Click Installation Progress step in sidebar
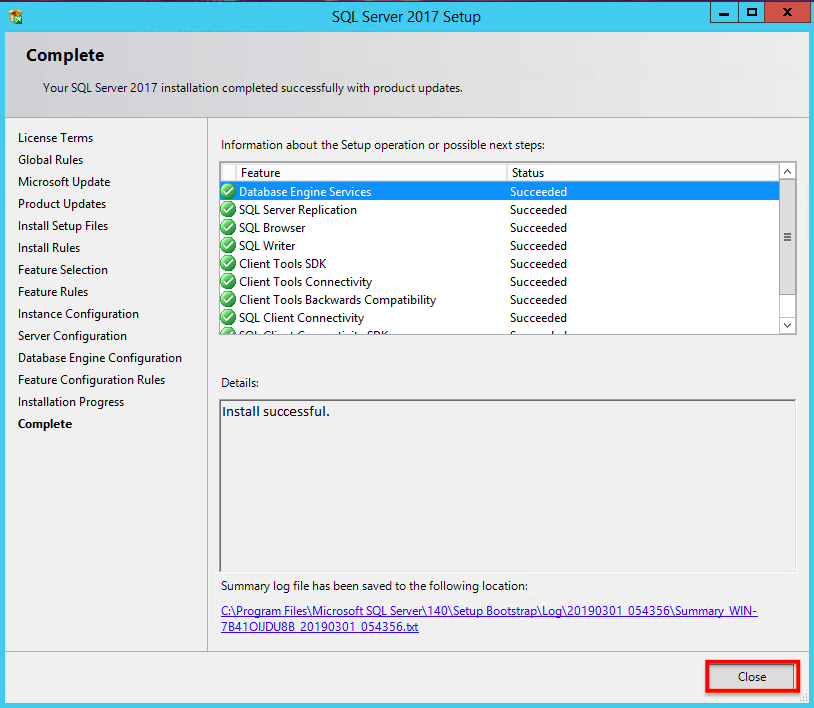Viewport: 814px width, 708px height. point(71,402)
